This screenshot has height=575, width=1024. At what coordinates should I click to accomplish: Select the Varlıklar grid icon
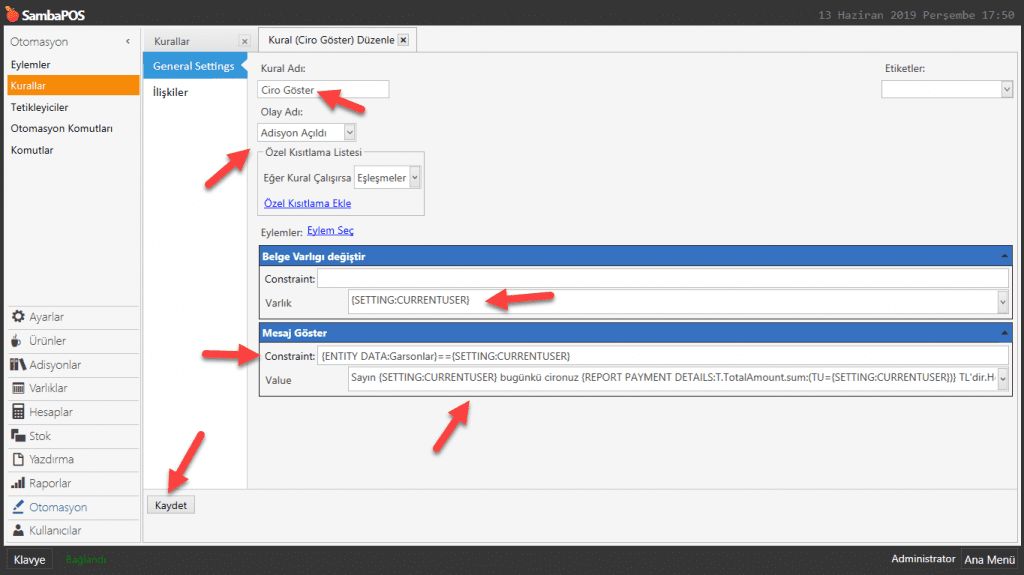point(18,388)
